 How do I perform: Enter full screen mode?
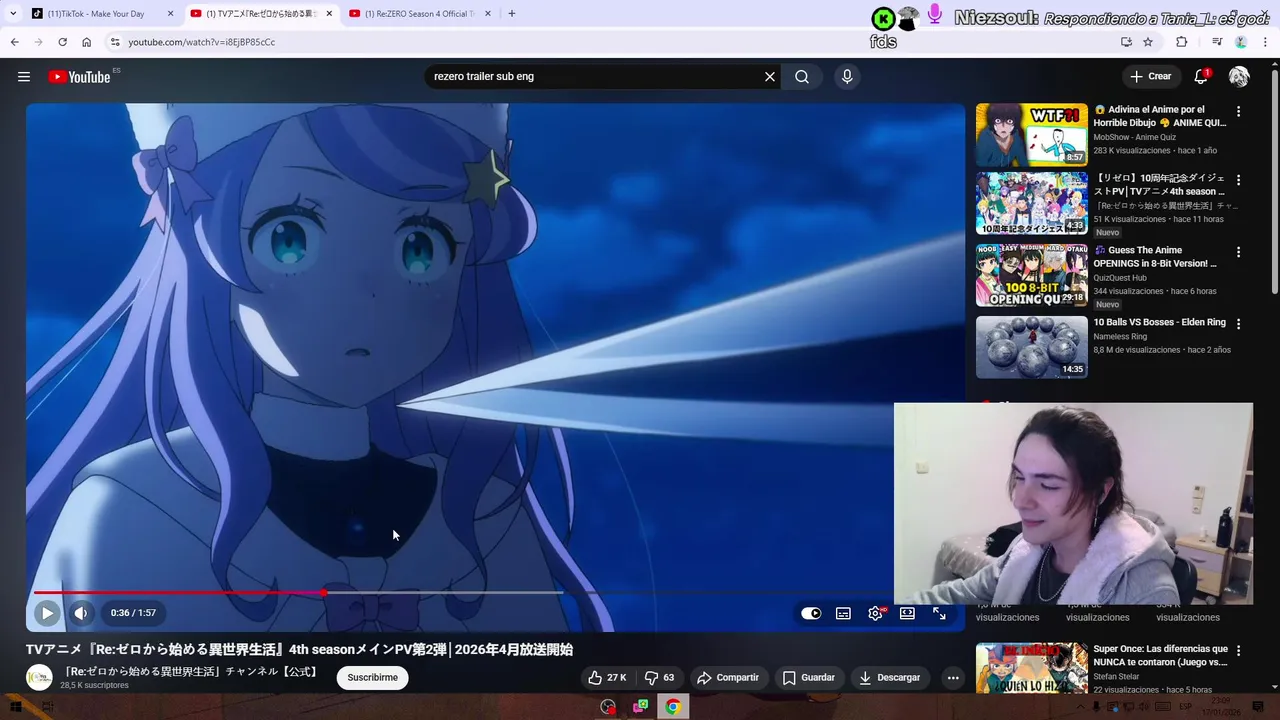click(x=939, y=614)
